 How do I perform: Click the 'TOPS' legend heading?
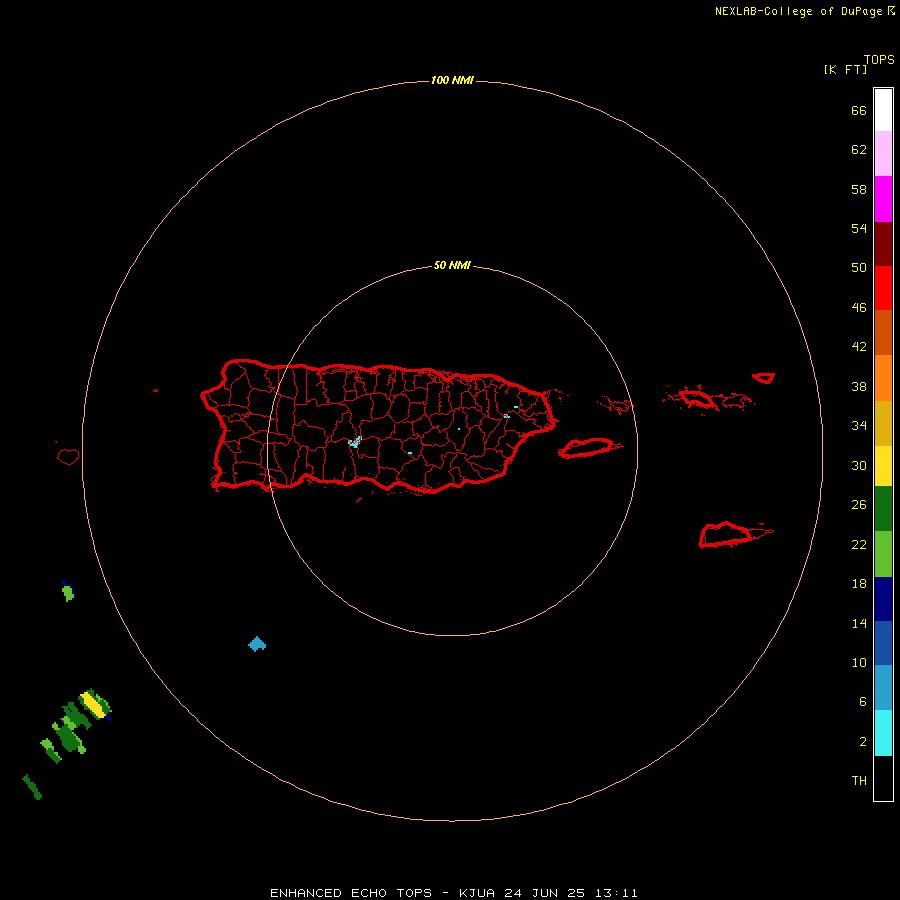(879, 59)
